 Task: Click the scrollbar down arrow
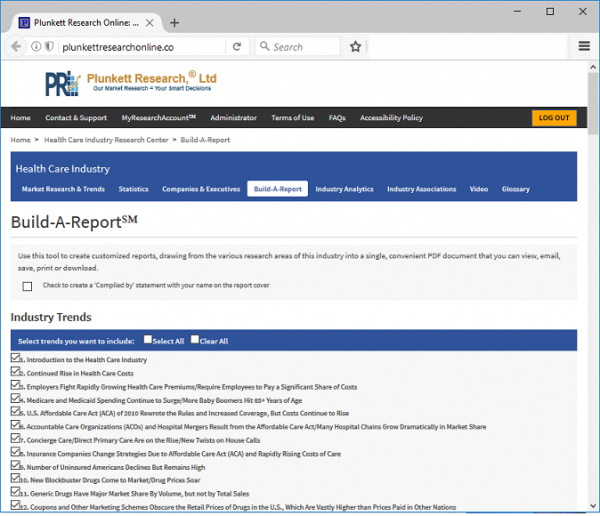coord(593,506)
